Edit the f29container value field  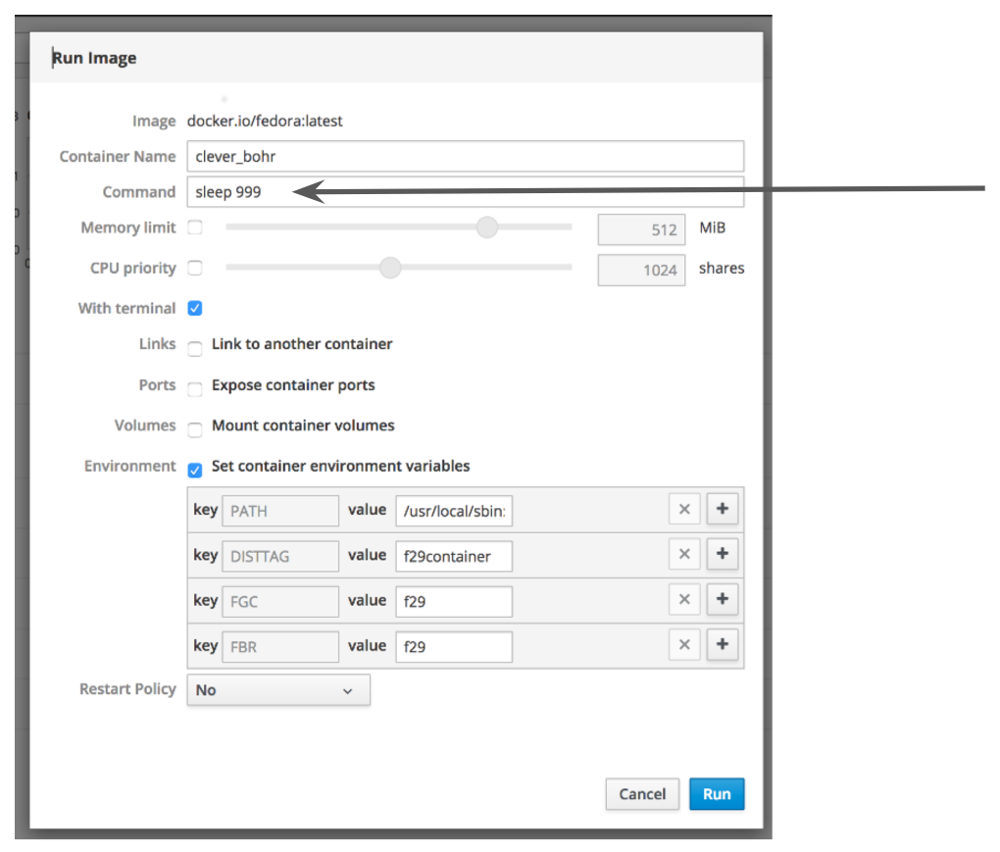454,556
